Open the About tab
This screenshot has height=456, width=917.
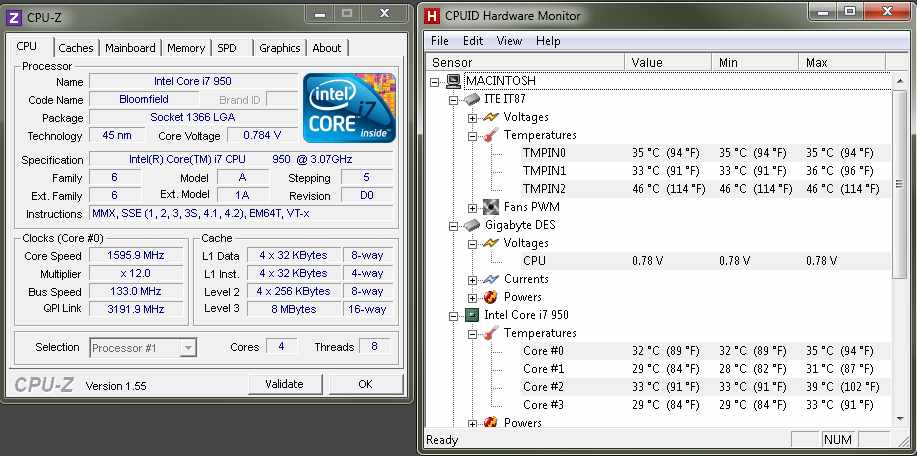327,48
